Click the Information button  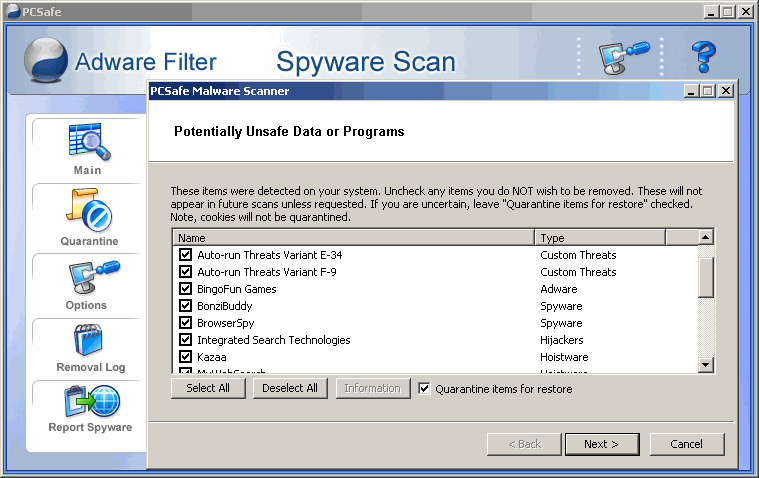coord(373,388)
